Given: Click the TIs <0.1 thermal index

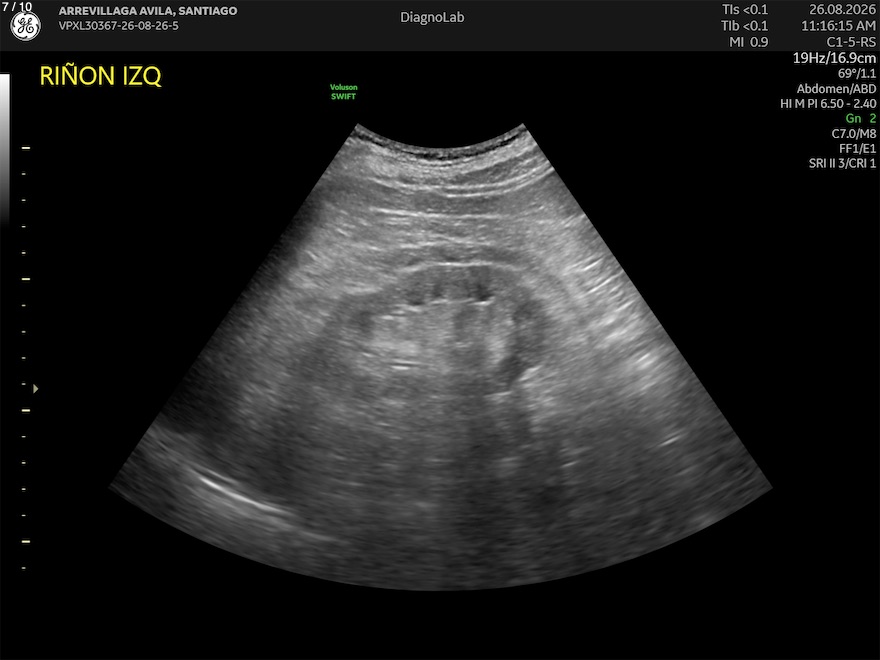Looking at the screenshot, I should (745, 10).
